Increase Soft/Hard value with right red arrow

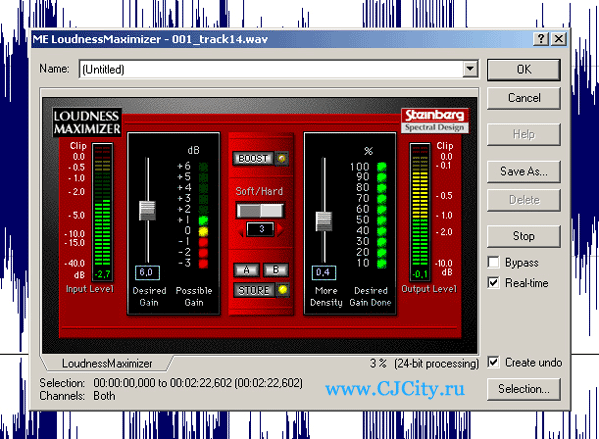(x=280, y=229)
